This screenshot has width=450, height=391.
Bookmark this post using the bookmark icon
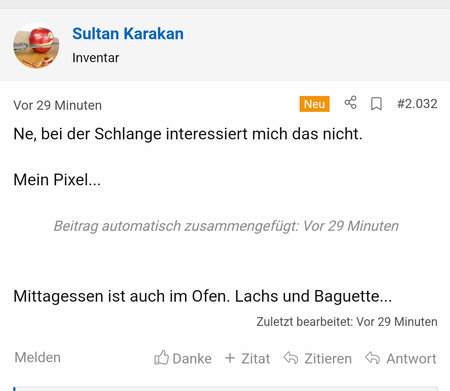pos(376,104)
